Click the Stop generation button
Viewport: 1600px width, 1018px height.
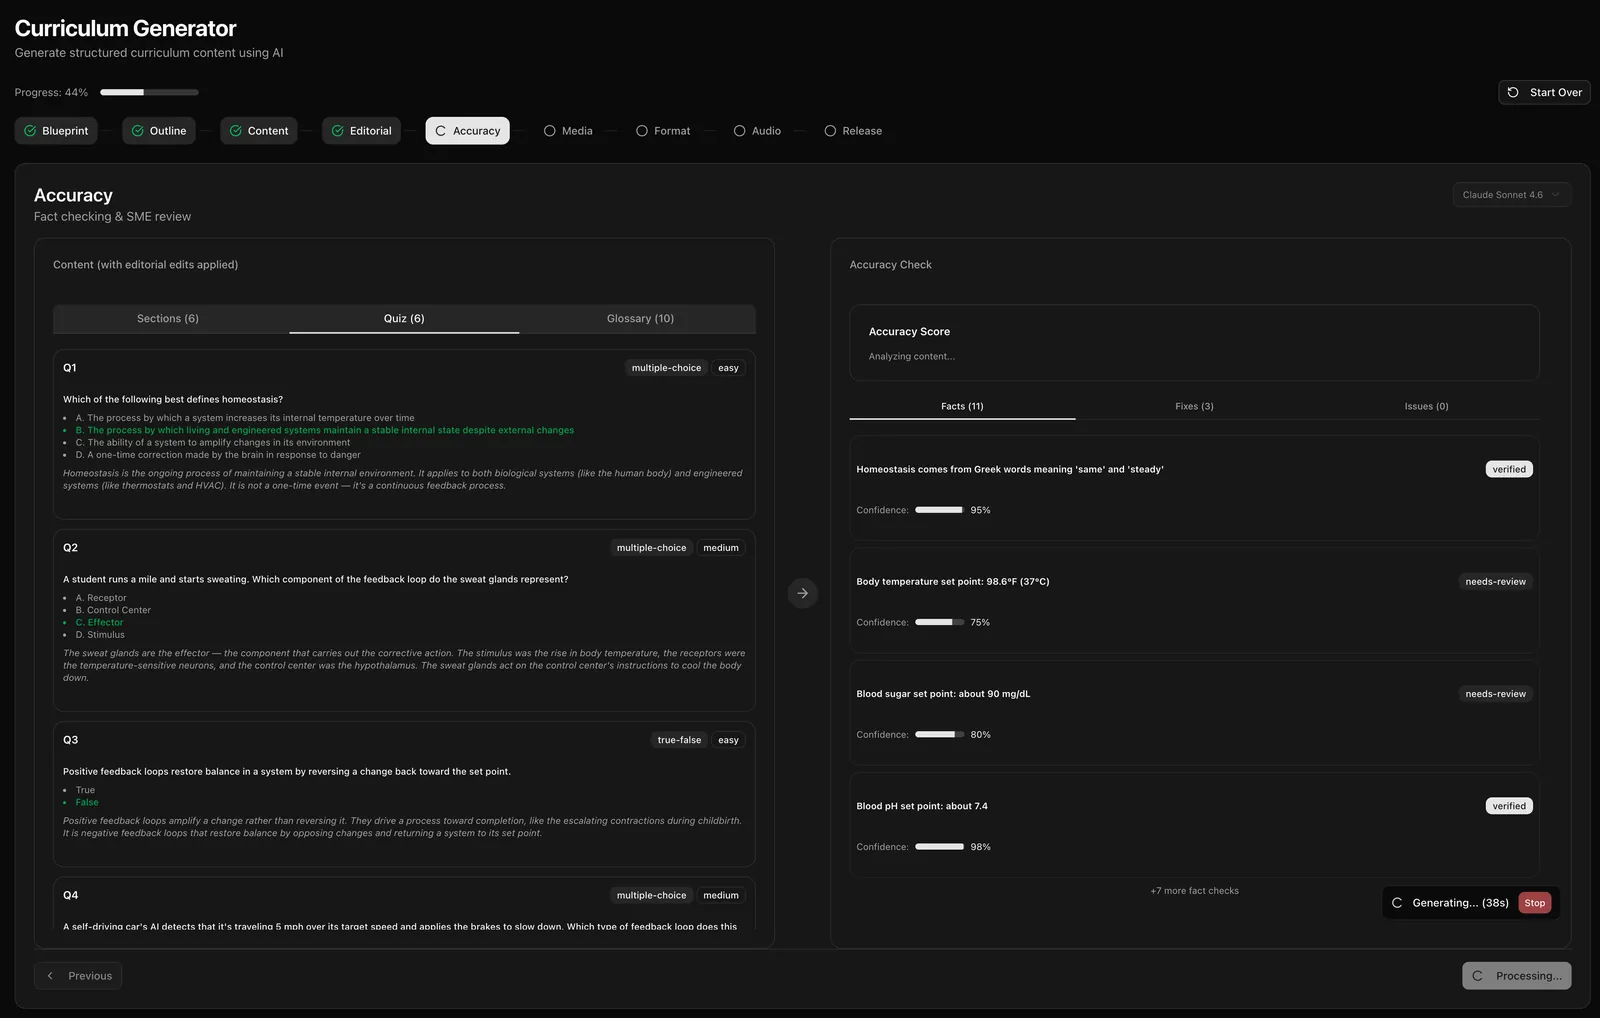(1534, 903)
